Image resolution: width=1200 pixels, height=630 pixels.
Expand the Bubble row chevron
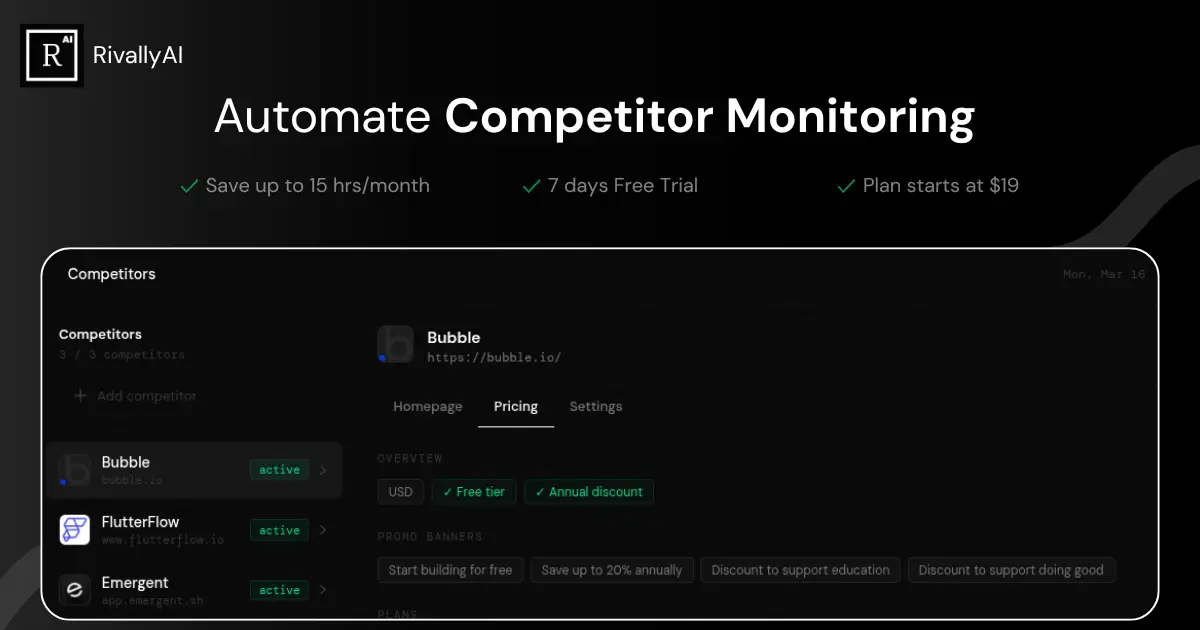[x=323, y=470]
